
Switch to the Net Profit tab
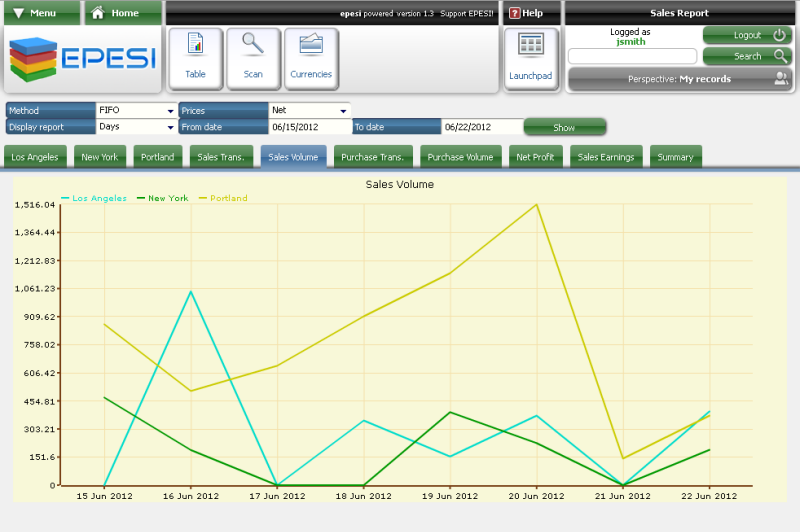point(535,157)
